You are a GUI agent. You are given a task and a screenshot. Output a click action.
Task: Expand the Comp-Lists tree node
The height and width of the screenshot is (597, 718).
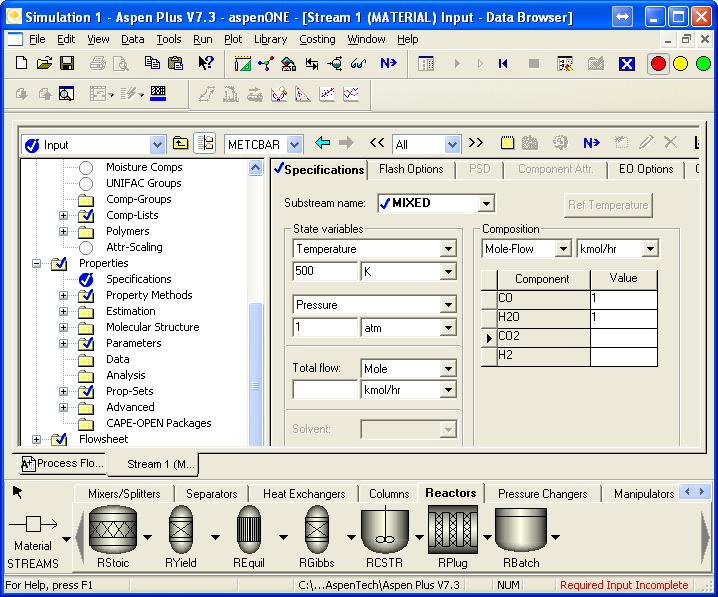click(63, 215)
